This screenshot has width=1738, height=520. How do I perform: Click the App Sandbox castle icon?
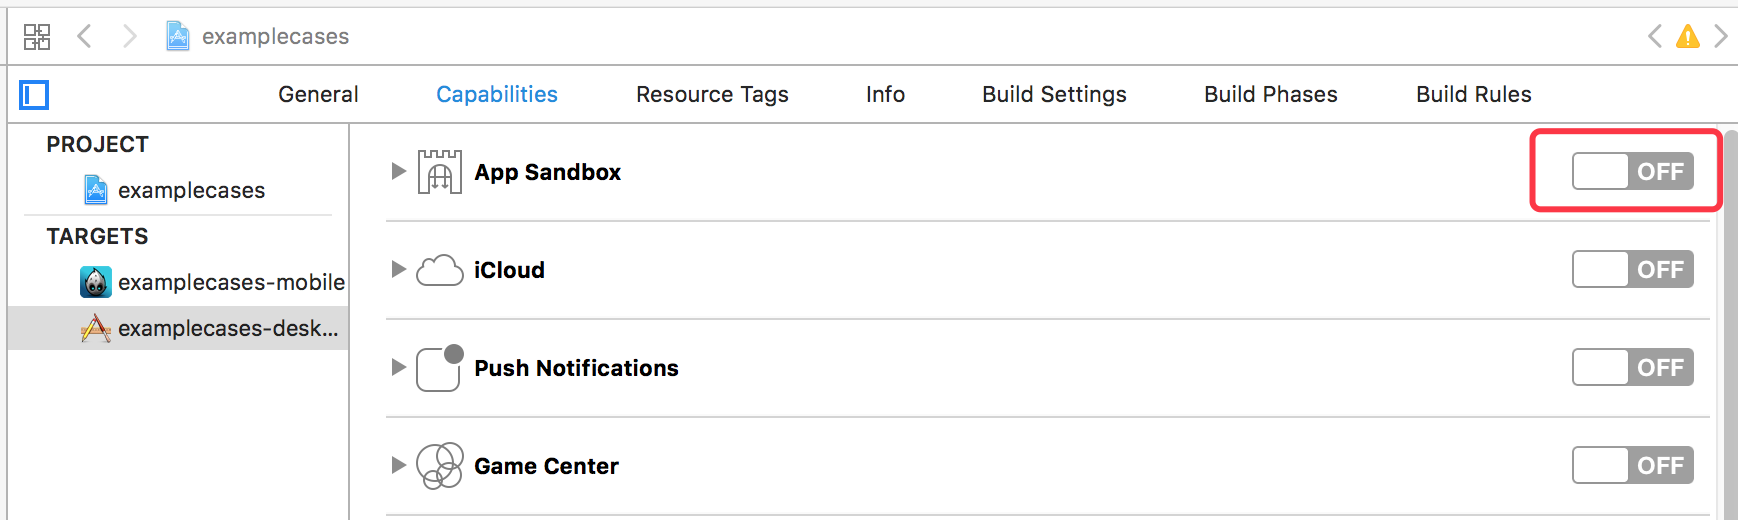[440, 172]
